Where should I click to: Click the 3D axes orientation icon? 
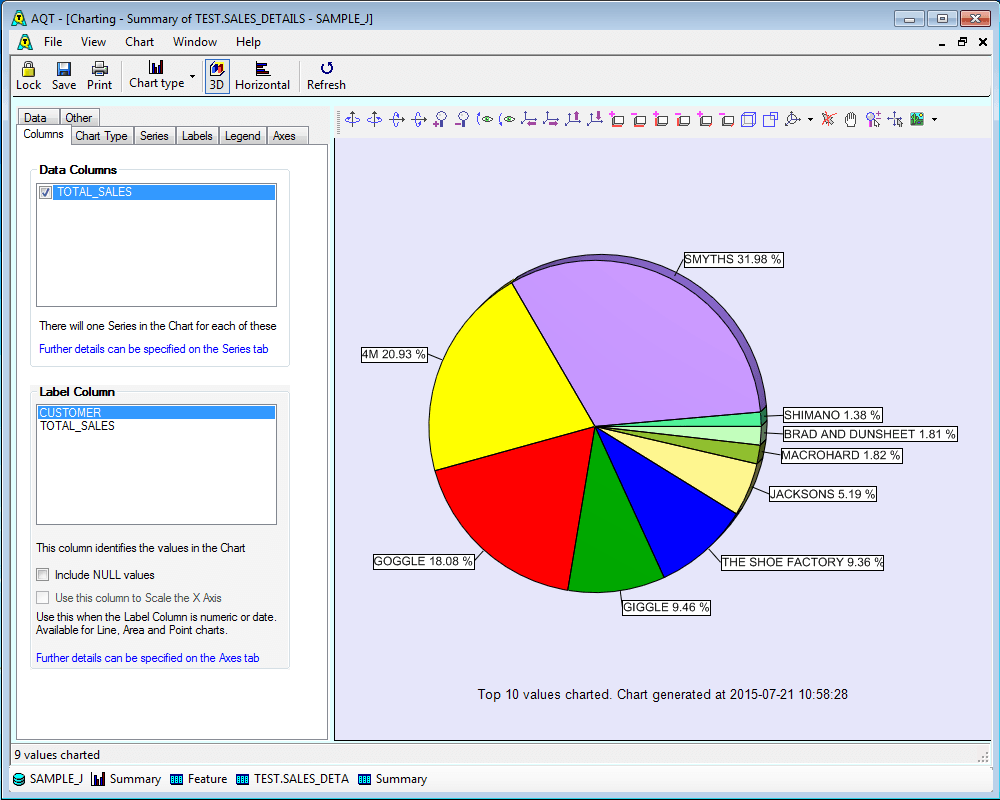tap(793, 119)
